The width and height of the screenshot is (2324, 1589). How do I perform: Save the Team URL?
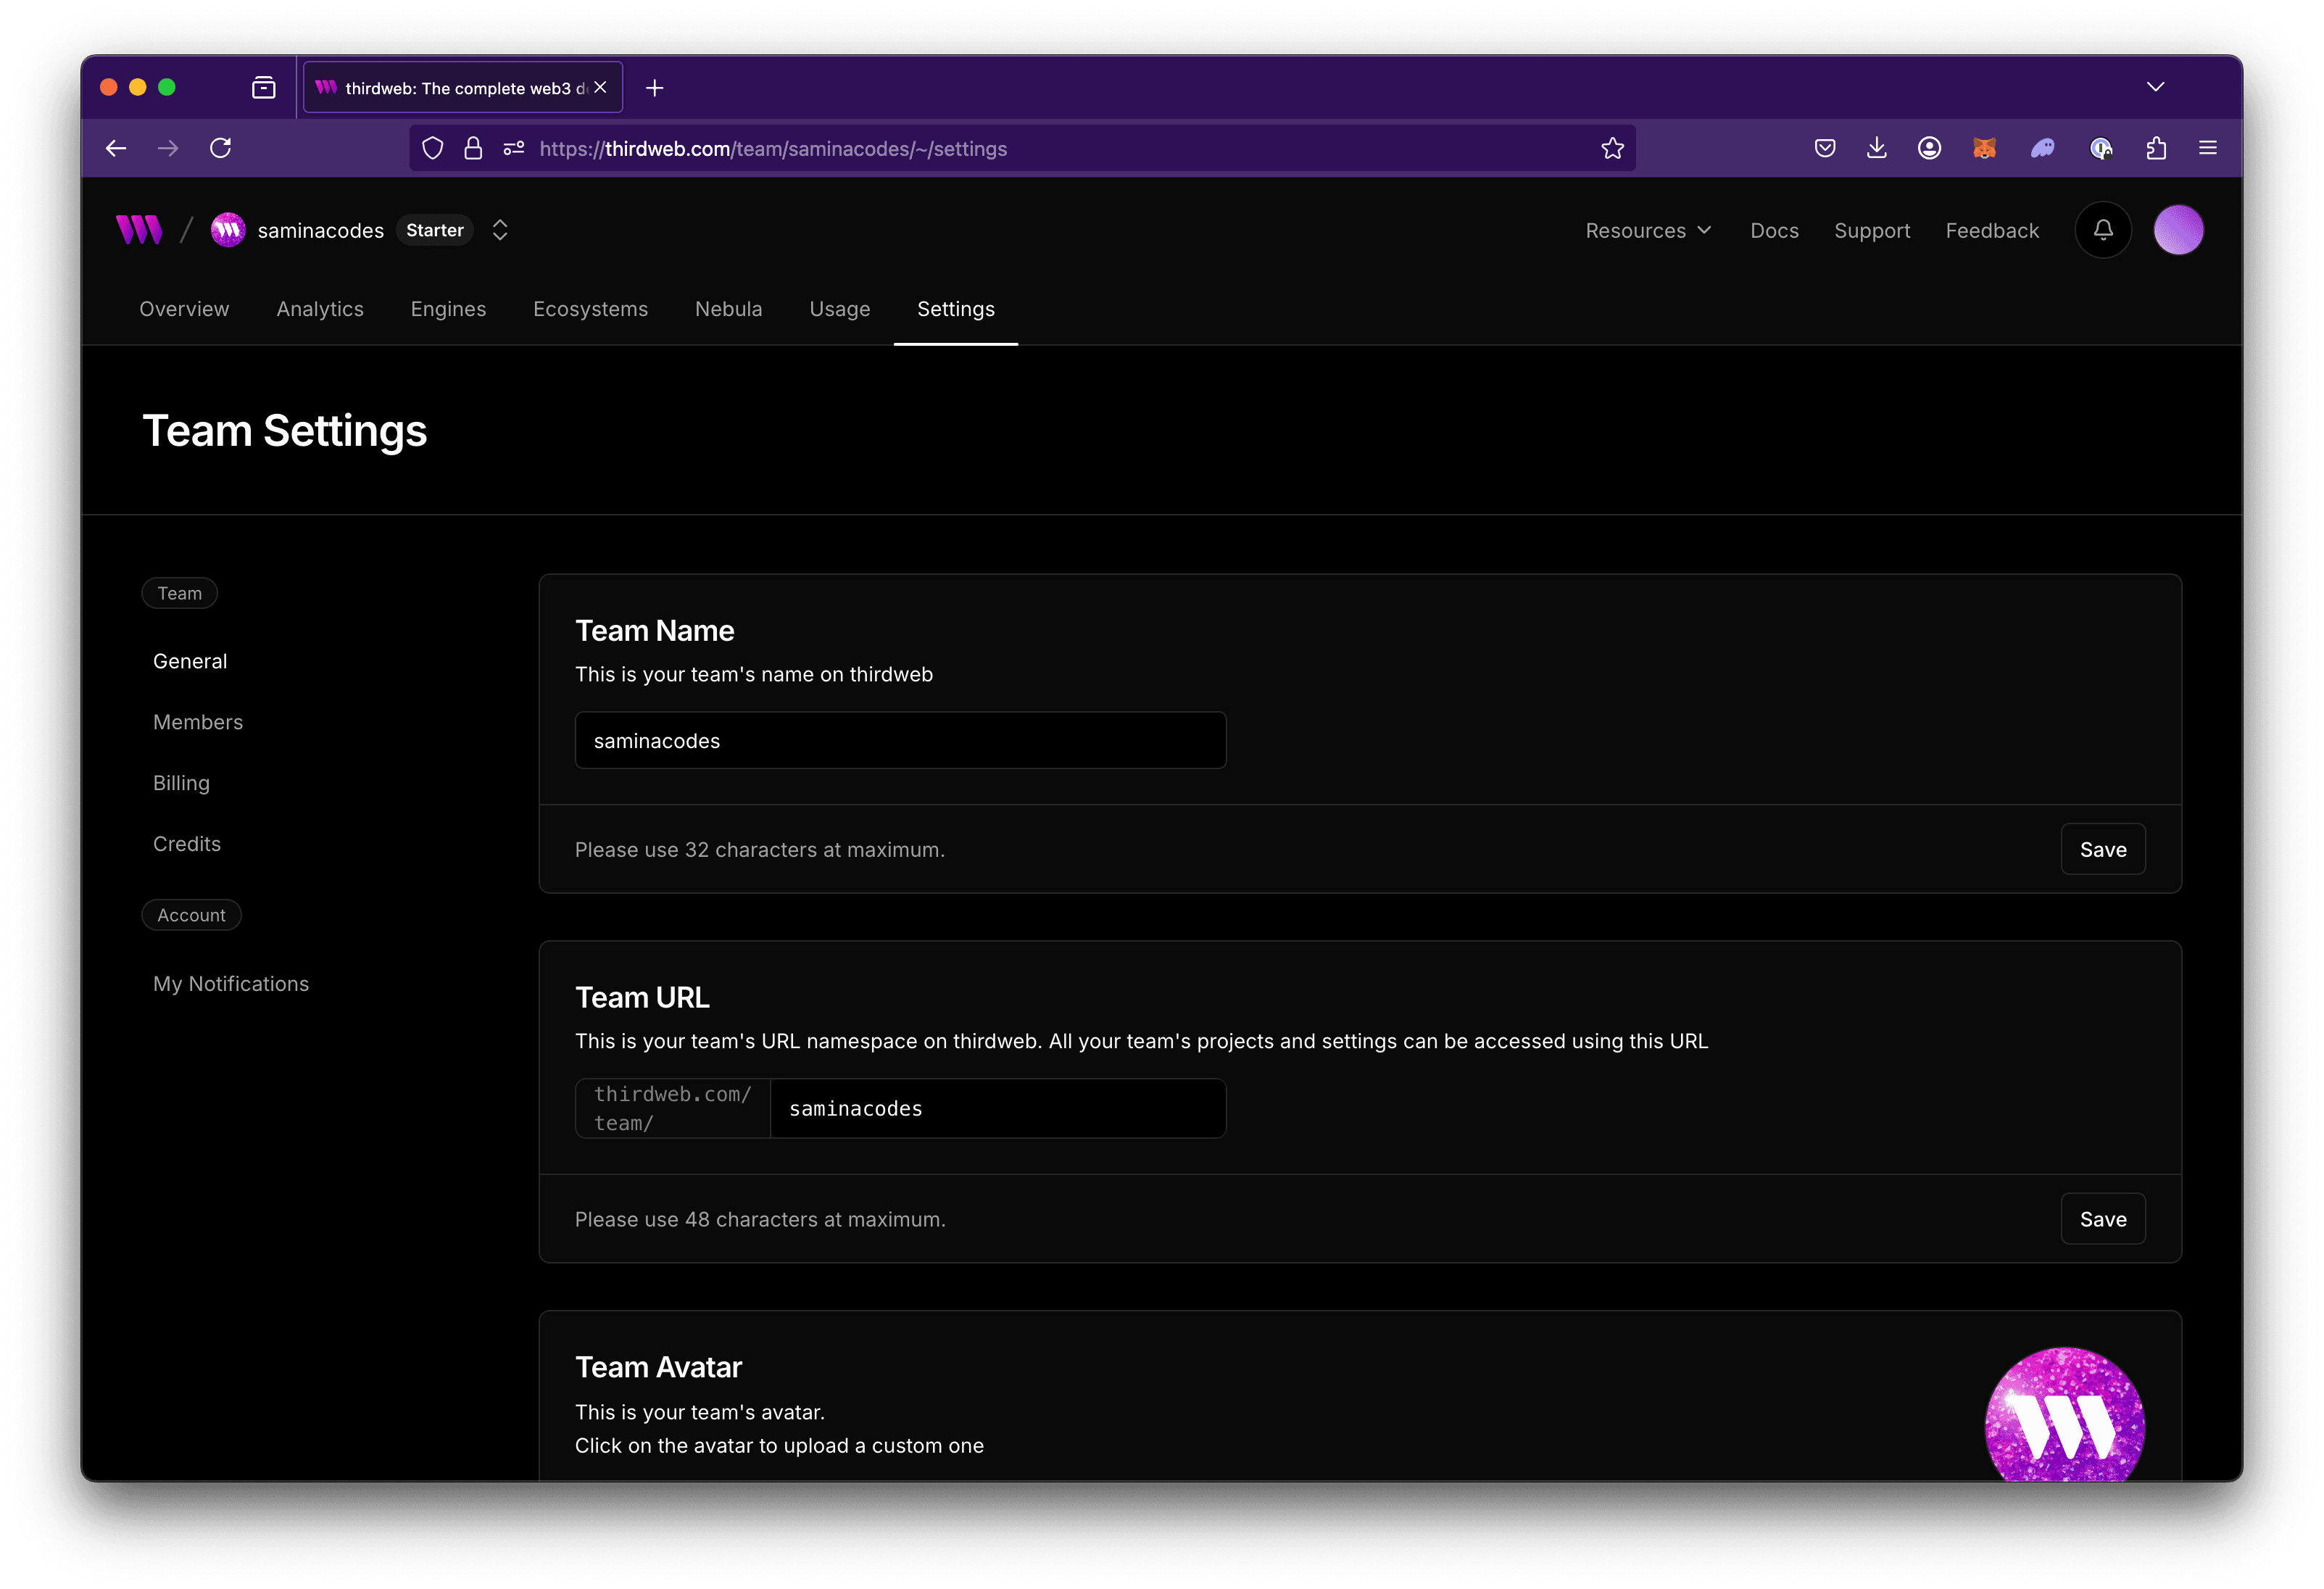point(2102,1219)
